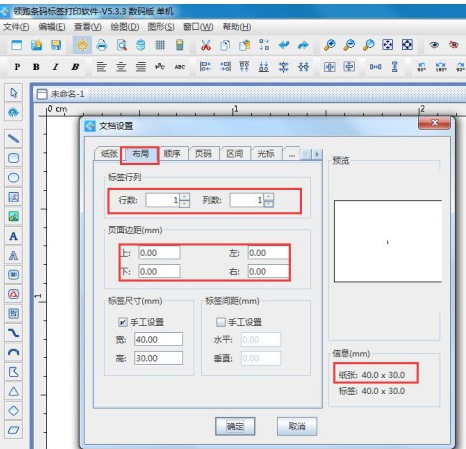Open the 绘图(D) menu
Screen dimensions: 466x449
tap(125, 27)
